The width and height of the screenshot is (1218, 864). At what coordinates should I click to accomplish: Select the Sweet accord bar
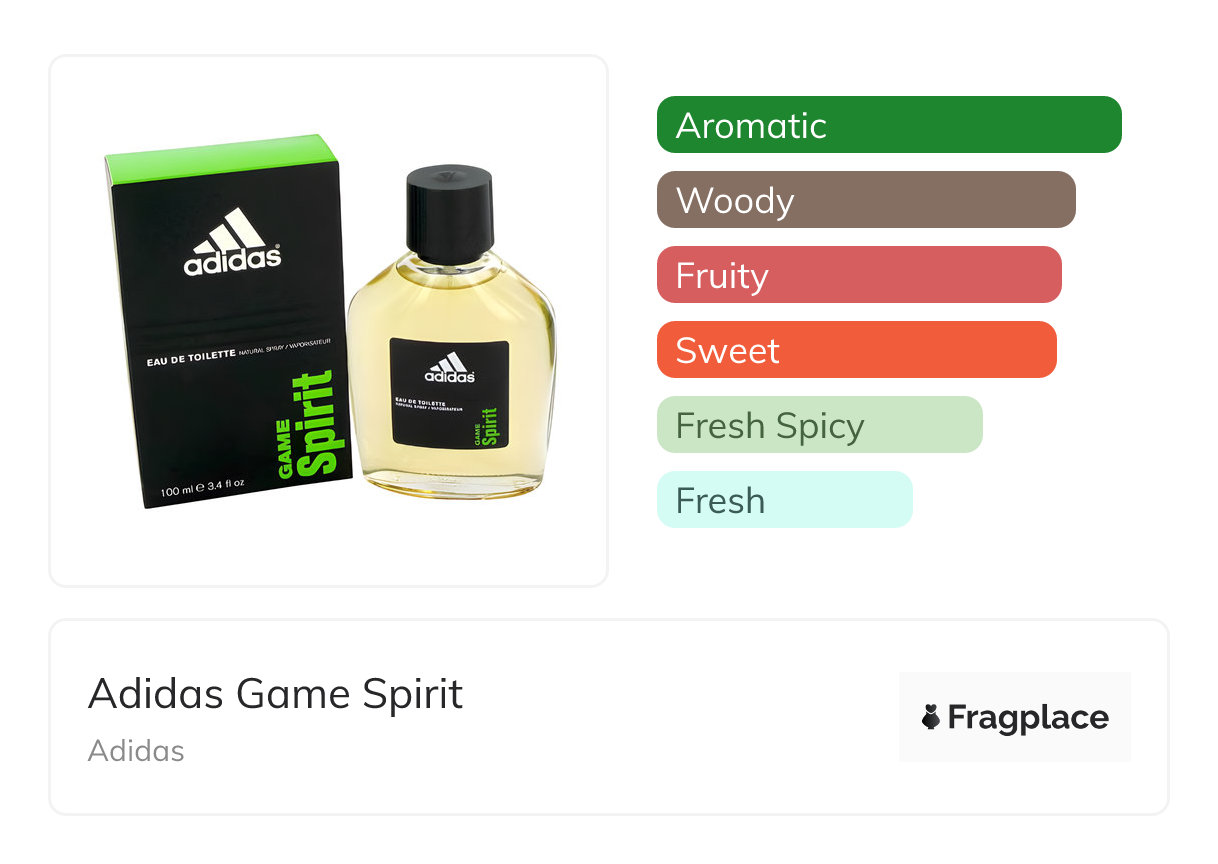857,350
